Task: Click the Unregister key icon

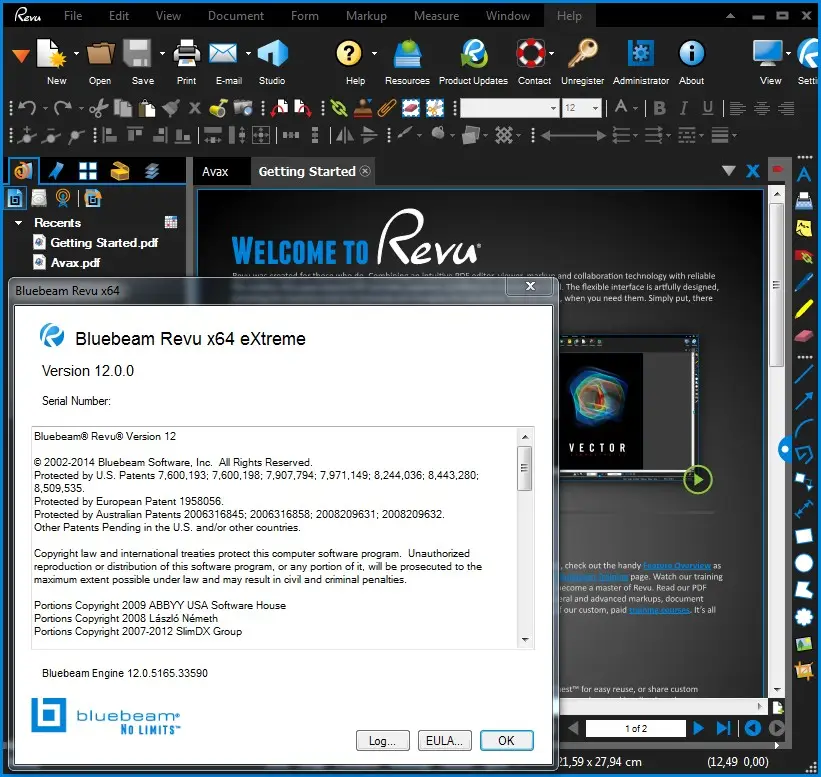Action: [582, 53]
